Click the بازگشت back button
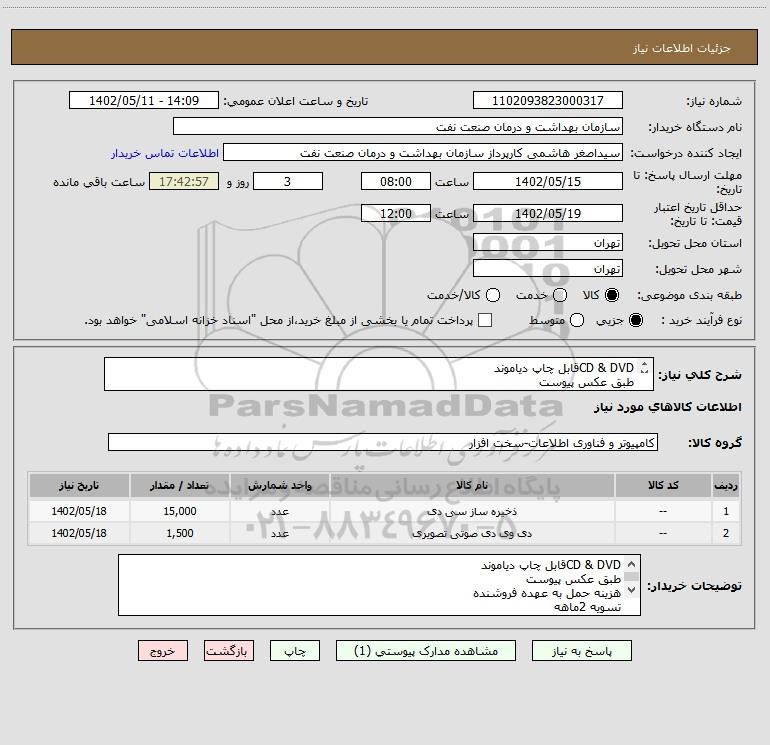This screenshot has width=770, height=745. click(229, 651)
